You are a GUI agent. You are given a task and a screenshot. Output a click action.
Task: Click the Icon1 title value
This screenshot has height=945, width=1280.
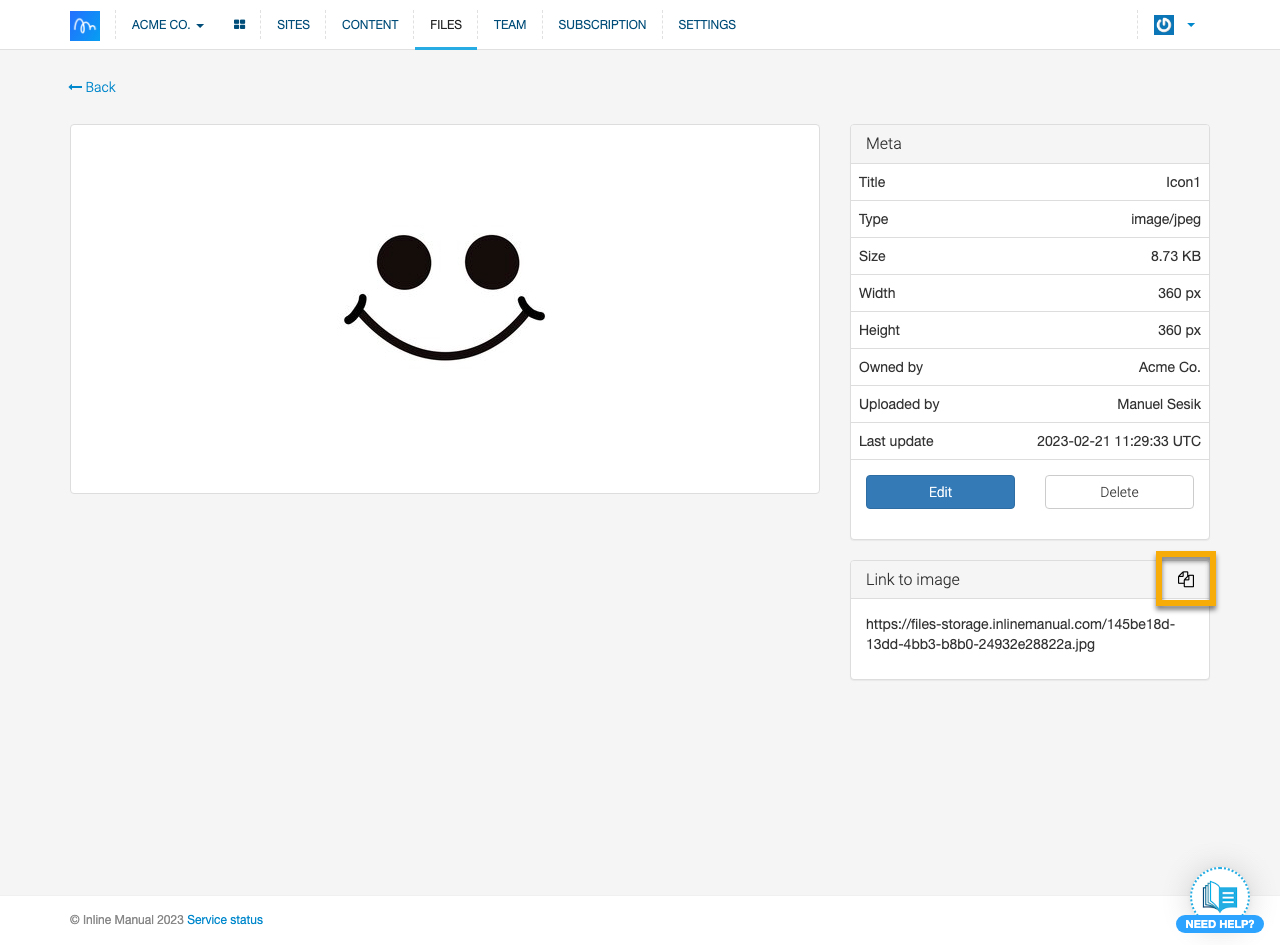pos(1182,182)
